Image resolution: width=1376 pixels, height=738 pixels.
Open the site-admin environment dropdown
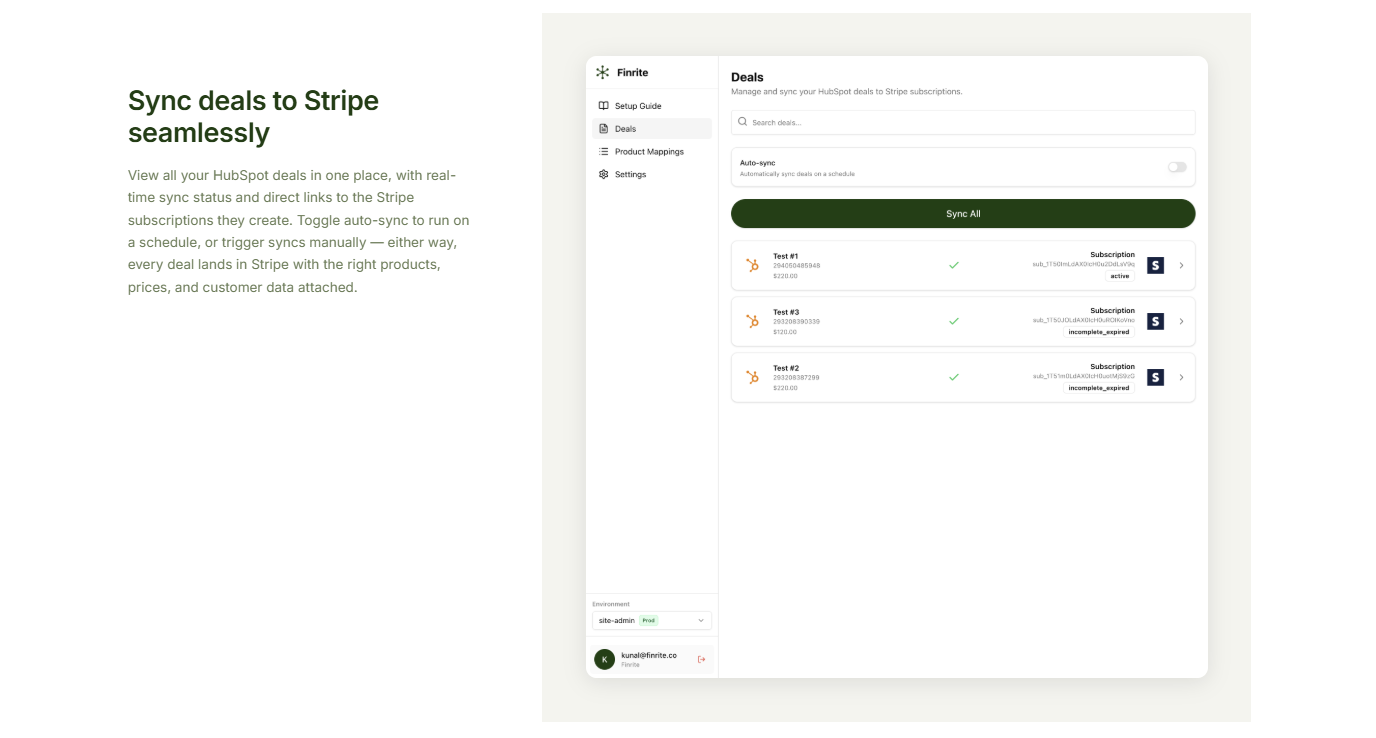(x=652, y=621)
